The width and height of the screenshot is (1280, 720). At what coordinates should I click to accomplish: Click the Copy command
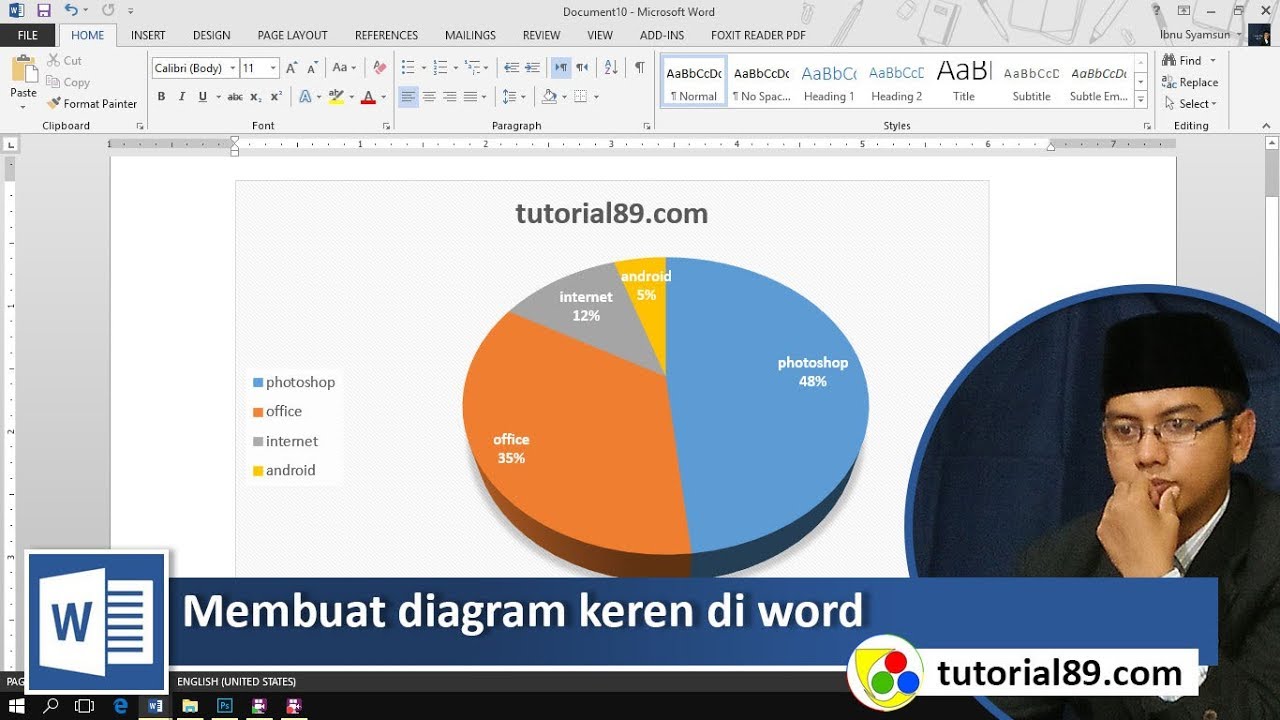coord(68,82)
